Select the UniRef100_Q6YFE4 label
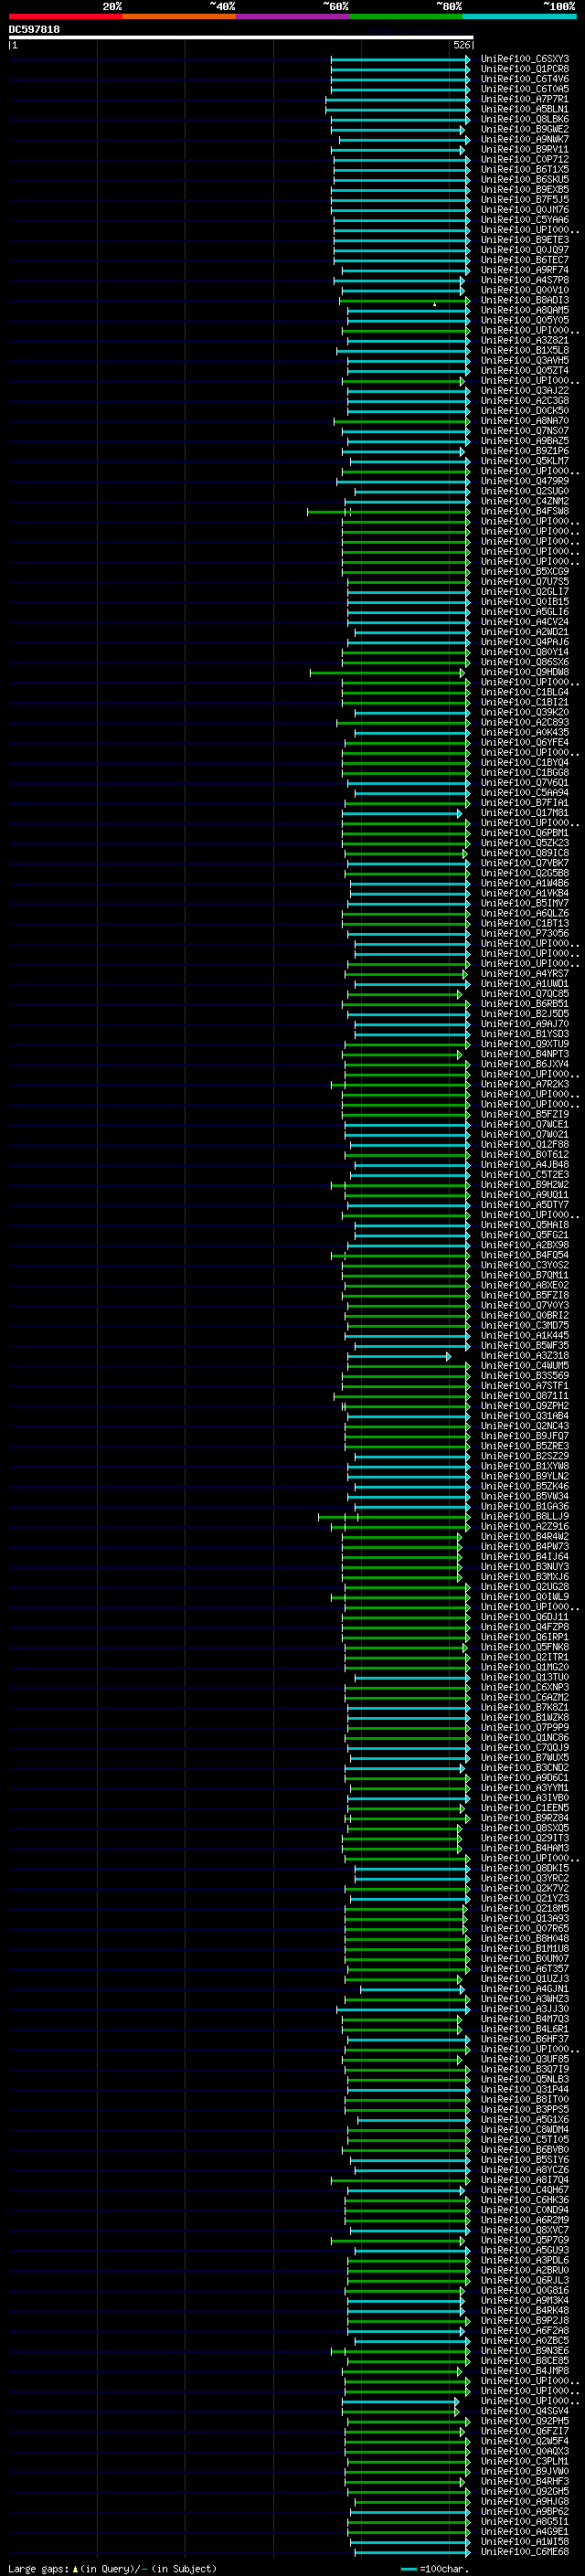This screenshot has height=2576, width=585. [524, 743]
